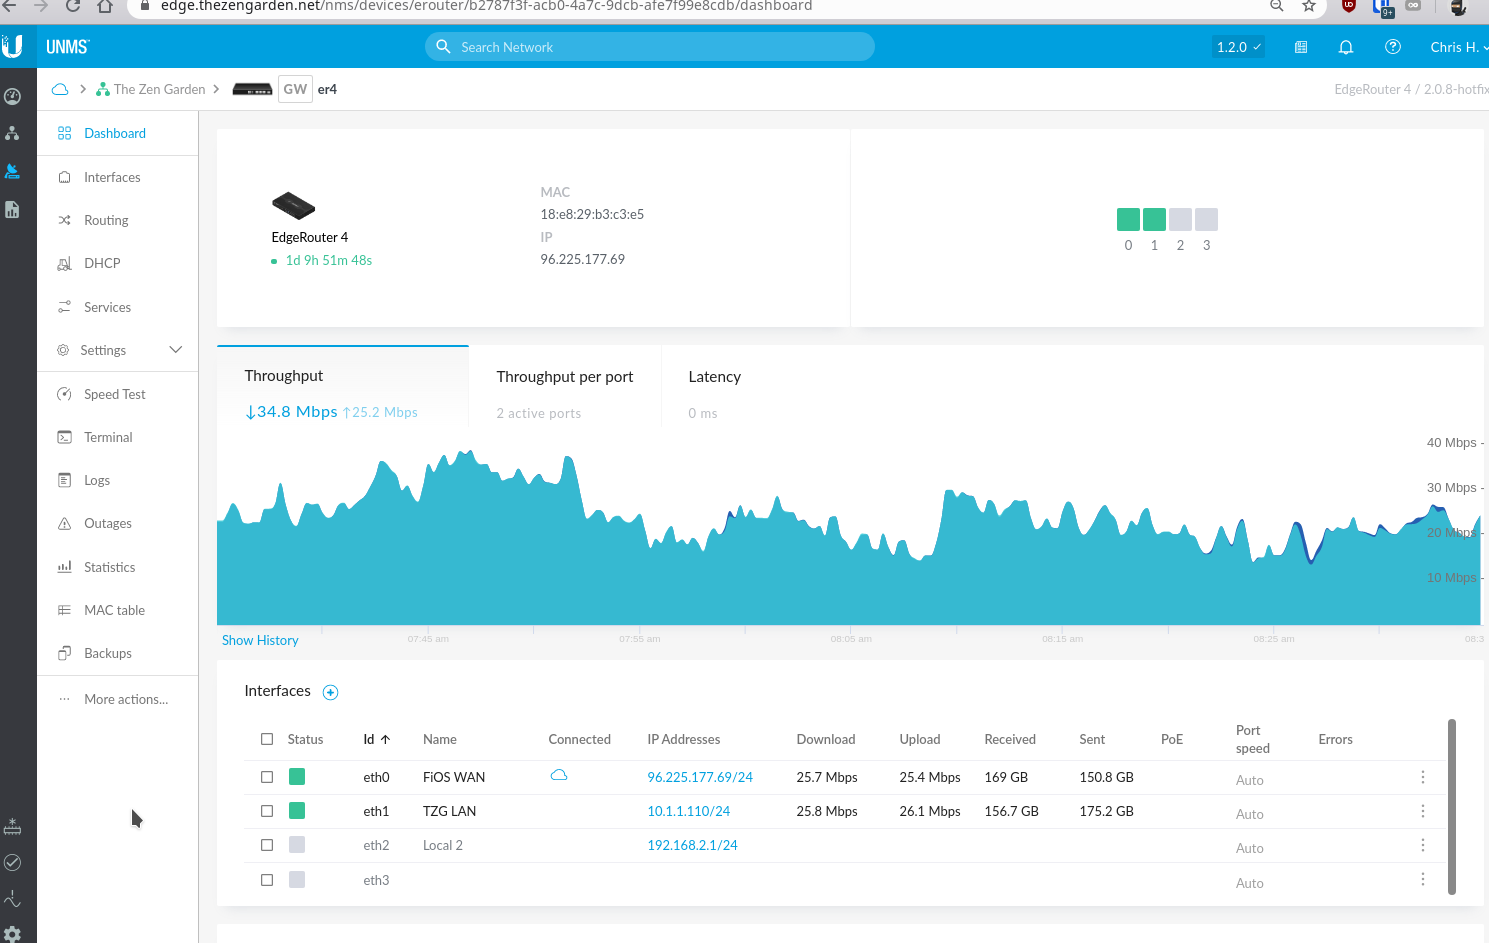Open actions menu for eth2 row

1423,845
